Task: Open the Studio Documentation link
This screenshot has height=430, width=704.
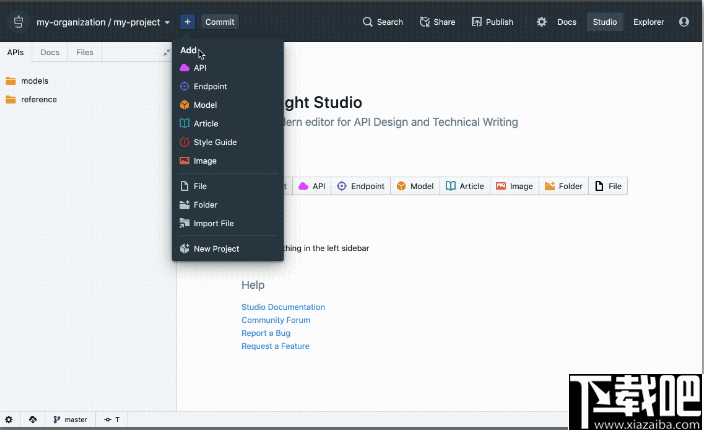Action: [283, 307]
